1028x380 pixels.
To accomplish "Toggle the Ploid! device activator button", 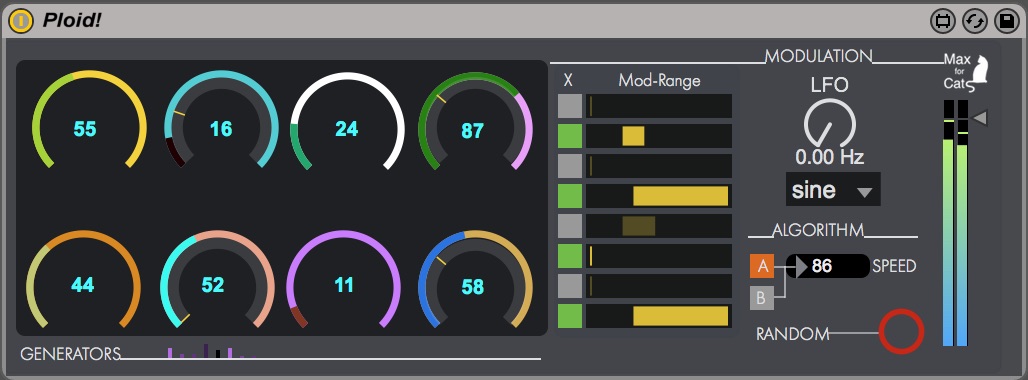I will click(x=21, y=21).
